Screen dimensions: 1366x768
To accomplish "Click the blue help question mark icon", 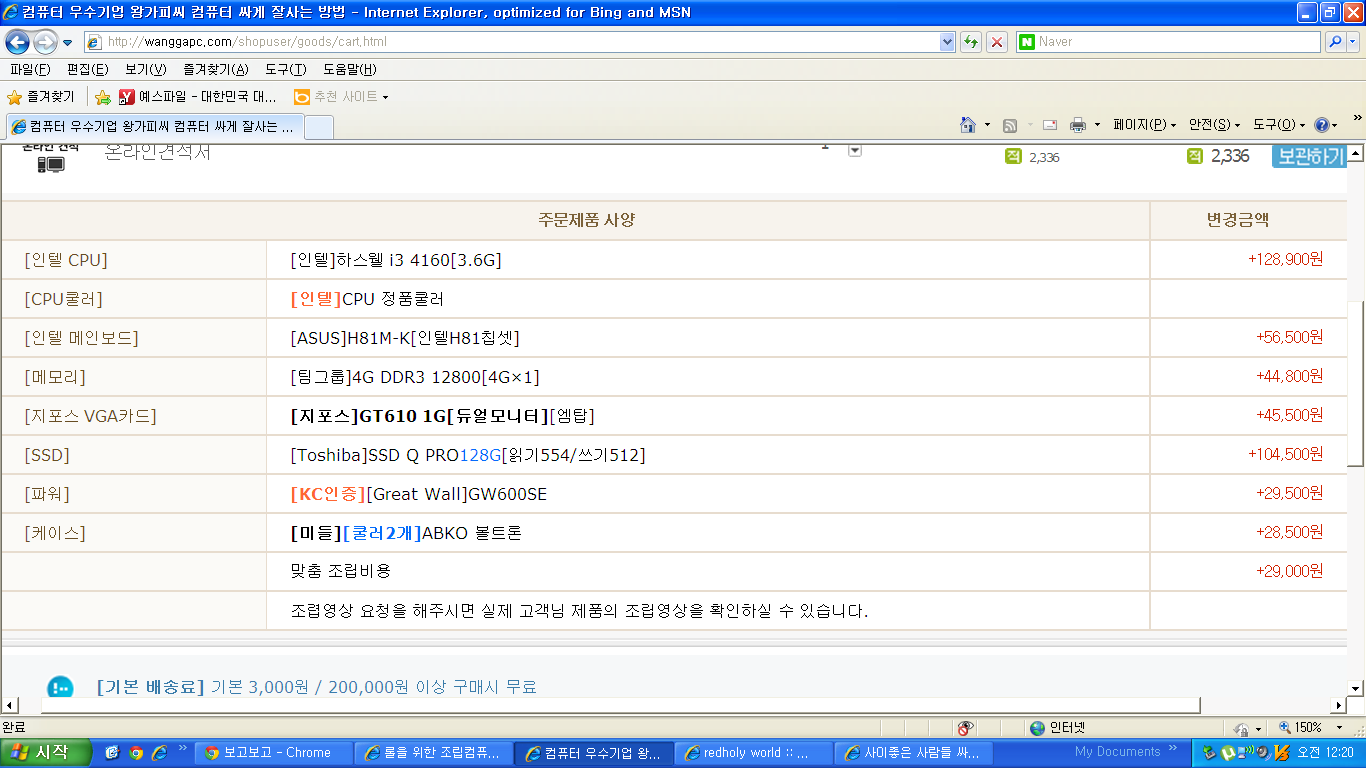I will coord(1322,125).
